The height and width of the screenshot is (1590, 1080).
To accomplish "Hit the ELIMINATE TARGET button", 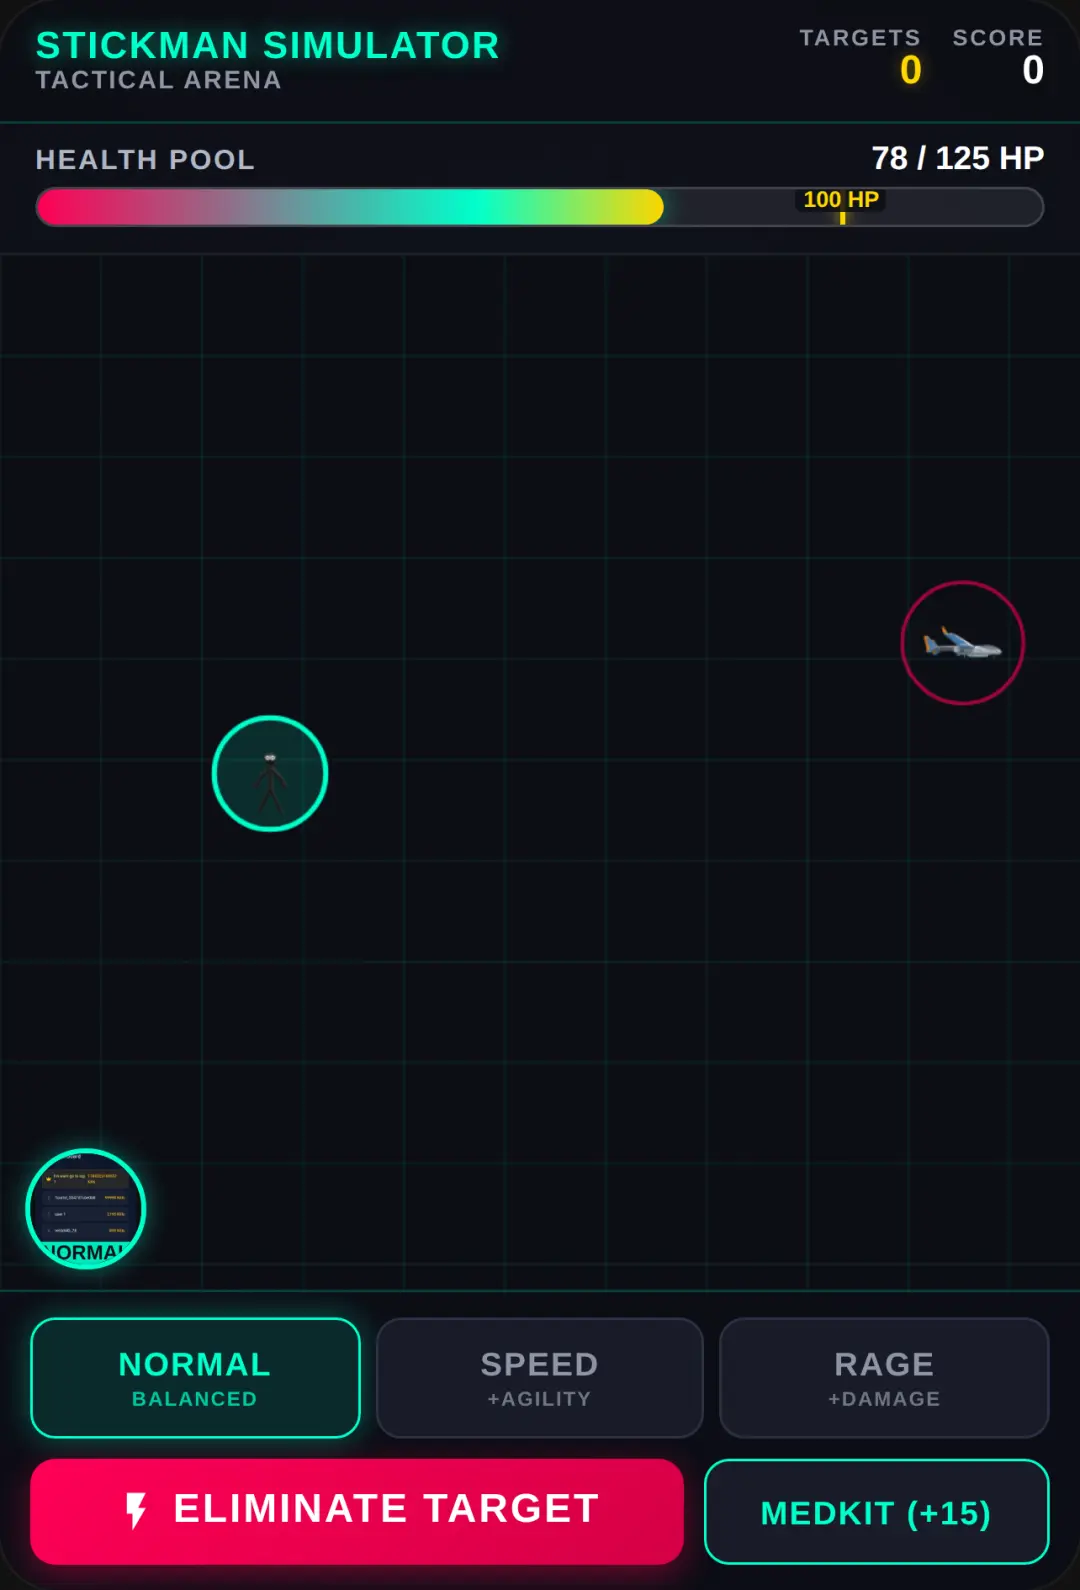I will tap(357, 1511).
